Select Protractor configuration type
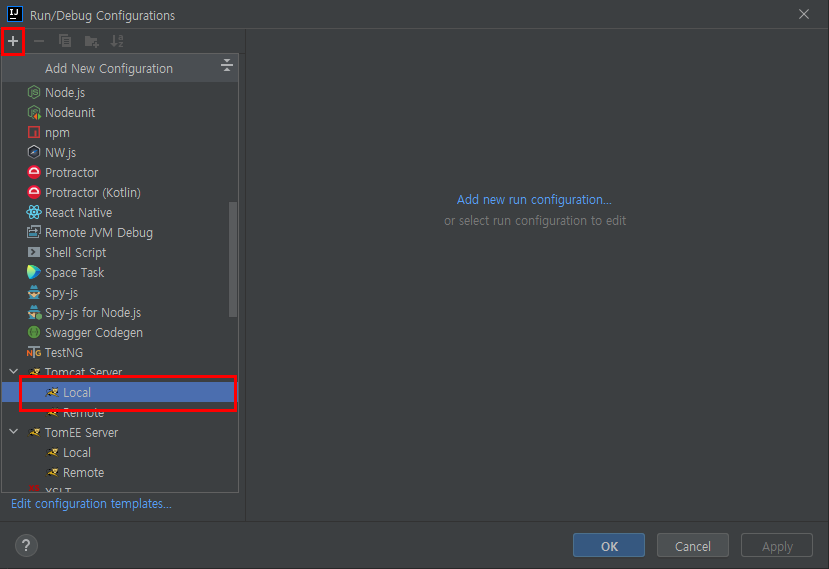This screenshot has height=569, width=829. [x=119, y=172]
